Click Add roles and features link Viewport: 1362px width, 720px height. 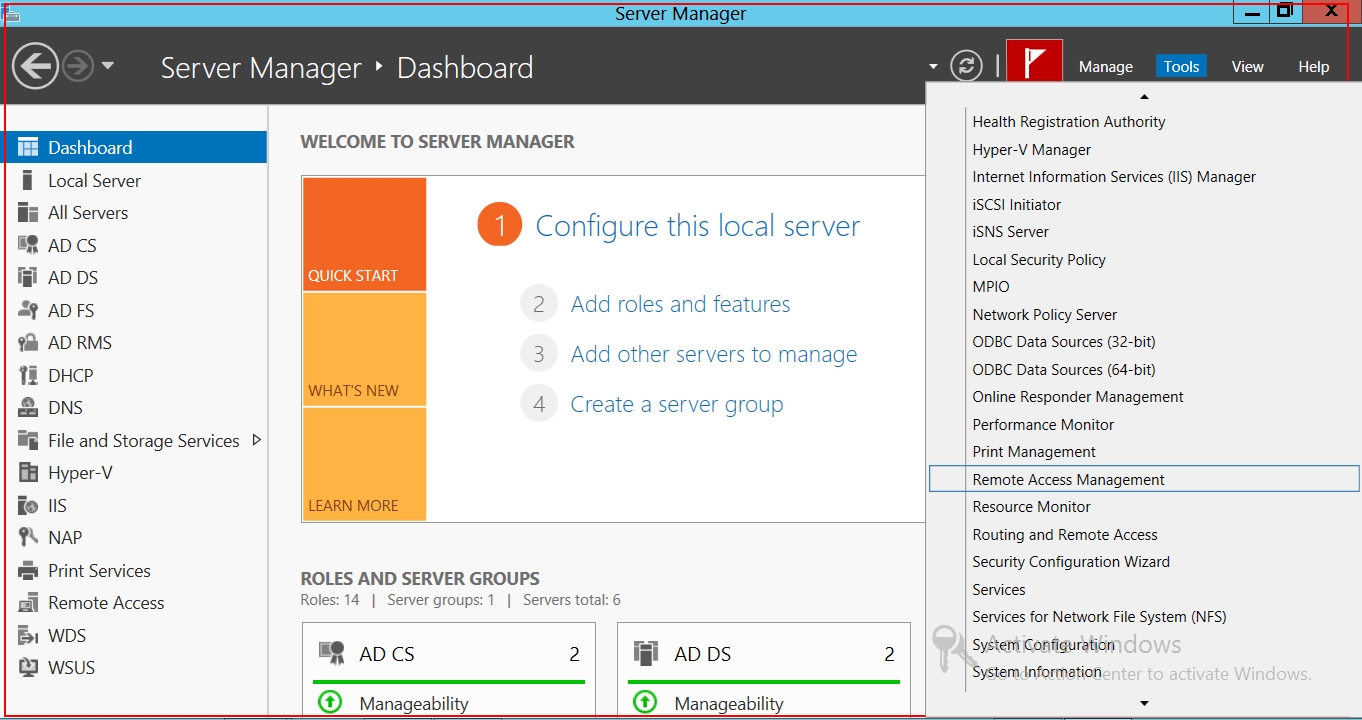click(x=680, y=304)
